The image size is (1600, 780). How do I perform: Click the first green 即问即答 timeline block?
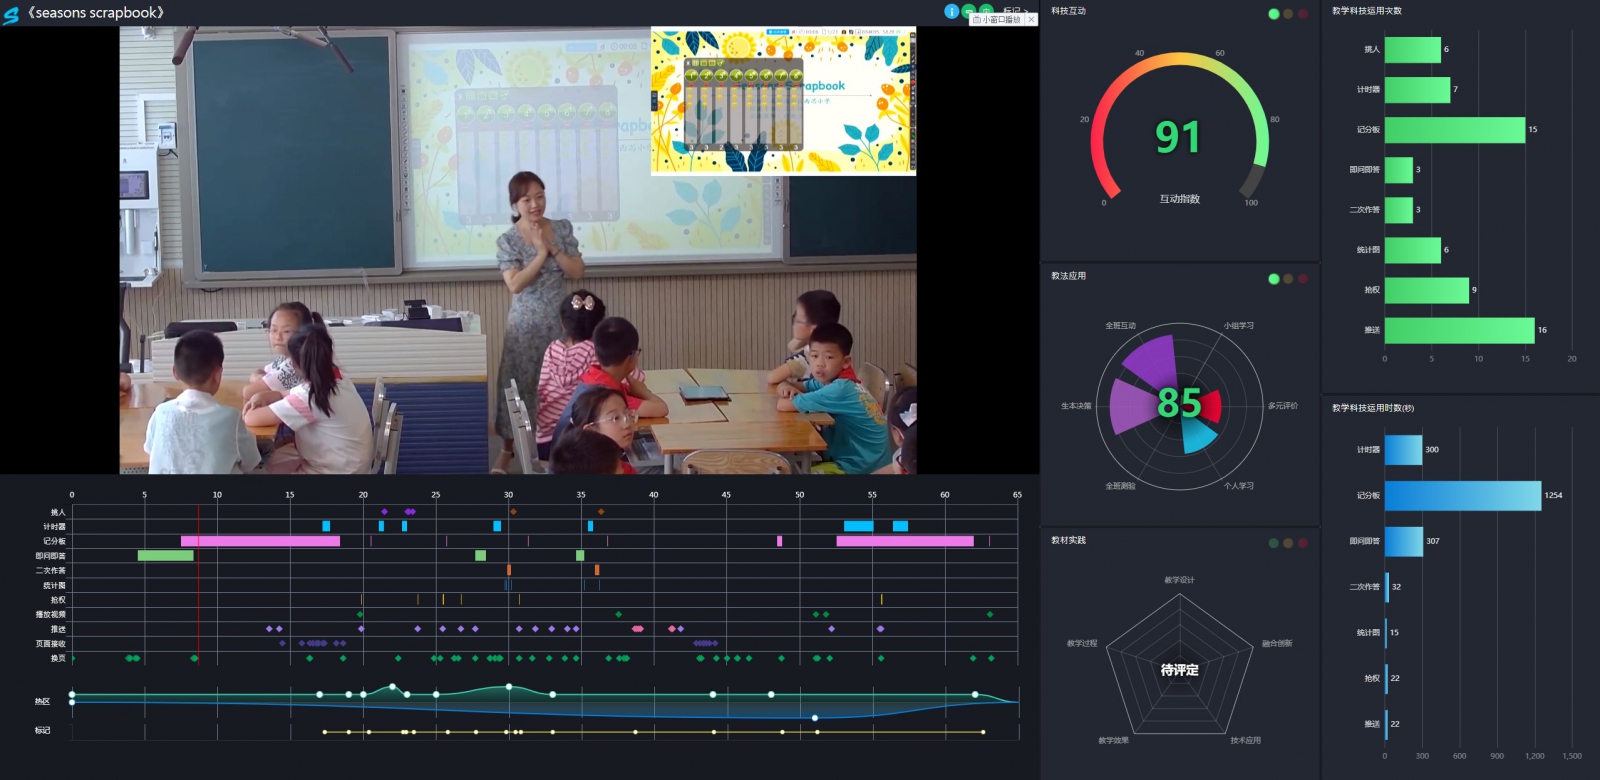click(165, 556)
